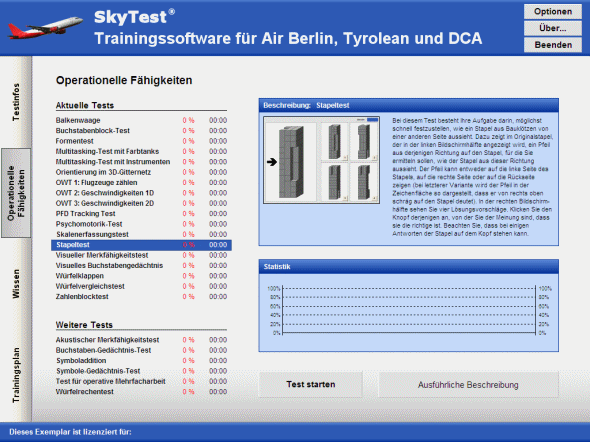Quit via the Beenden button
590x442 pixels.
point(553,45)
